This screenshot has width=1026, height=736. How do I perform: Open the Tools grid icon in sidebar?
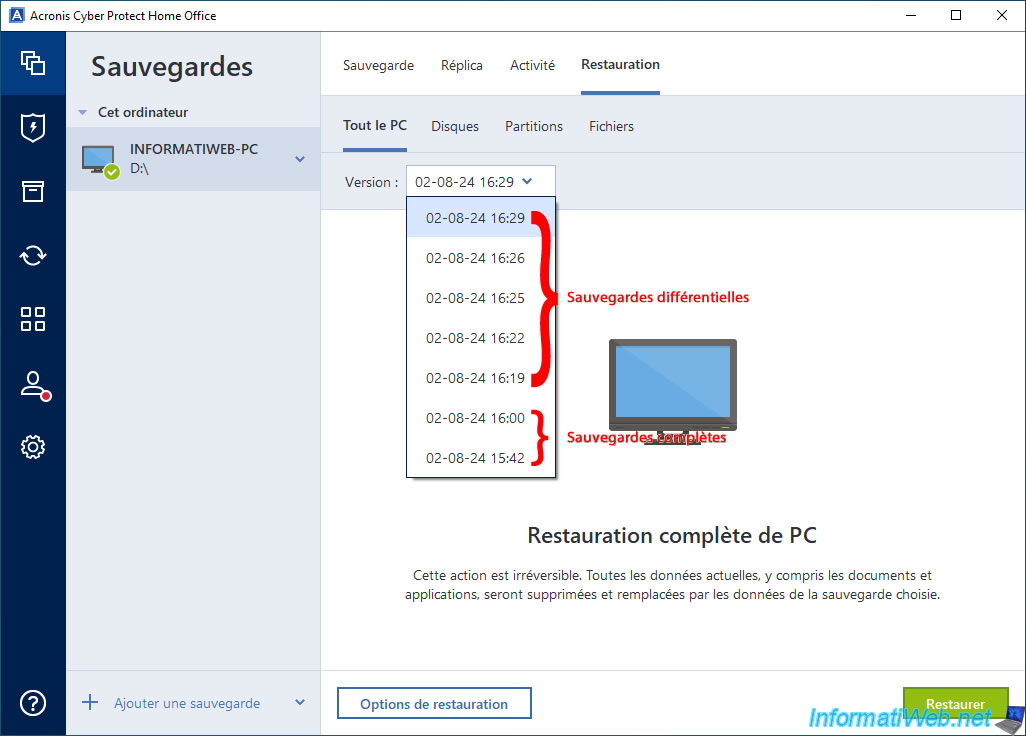click(x=33, y=319)
